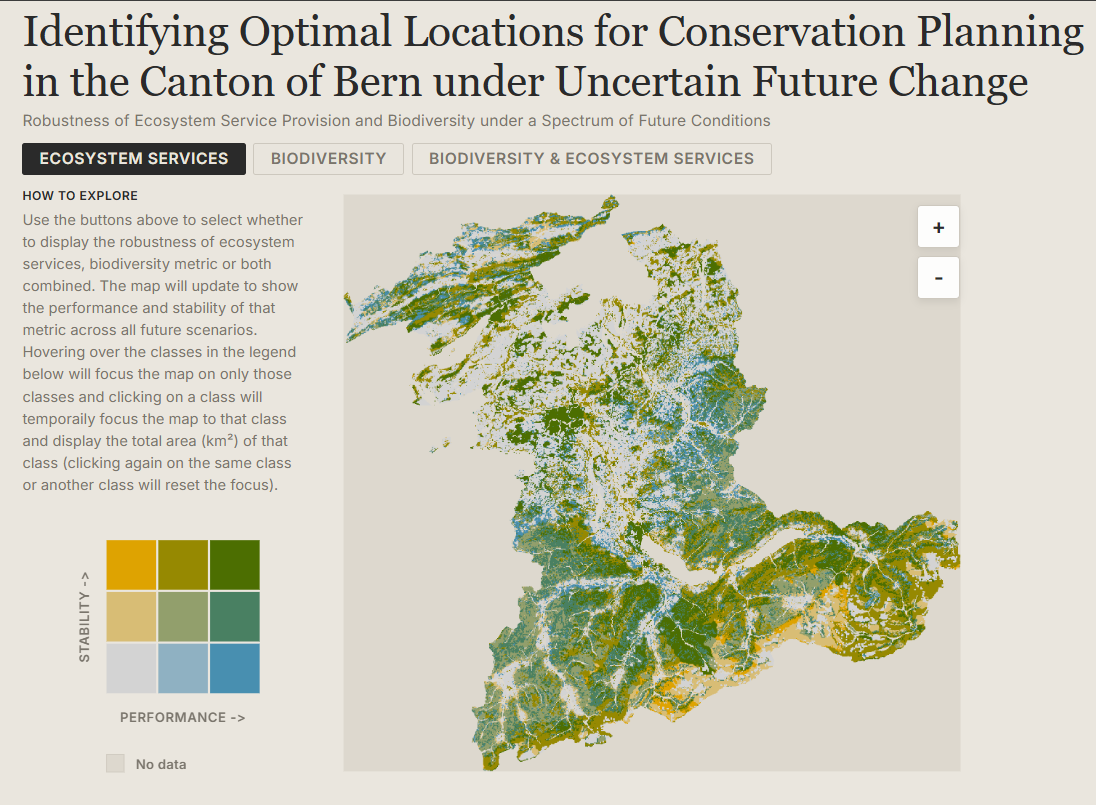The width and height of the screenshot is (1096, 805).
Task: Select the teal-green middle-right legend class
Action: click(235, 617)
